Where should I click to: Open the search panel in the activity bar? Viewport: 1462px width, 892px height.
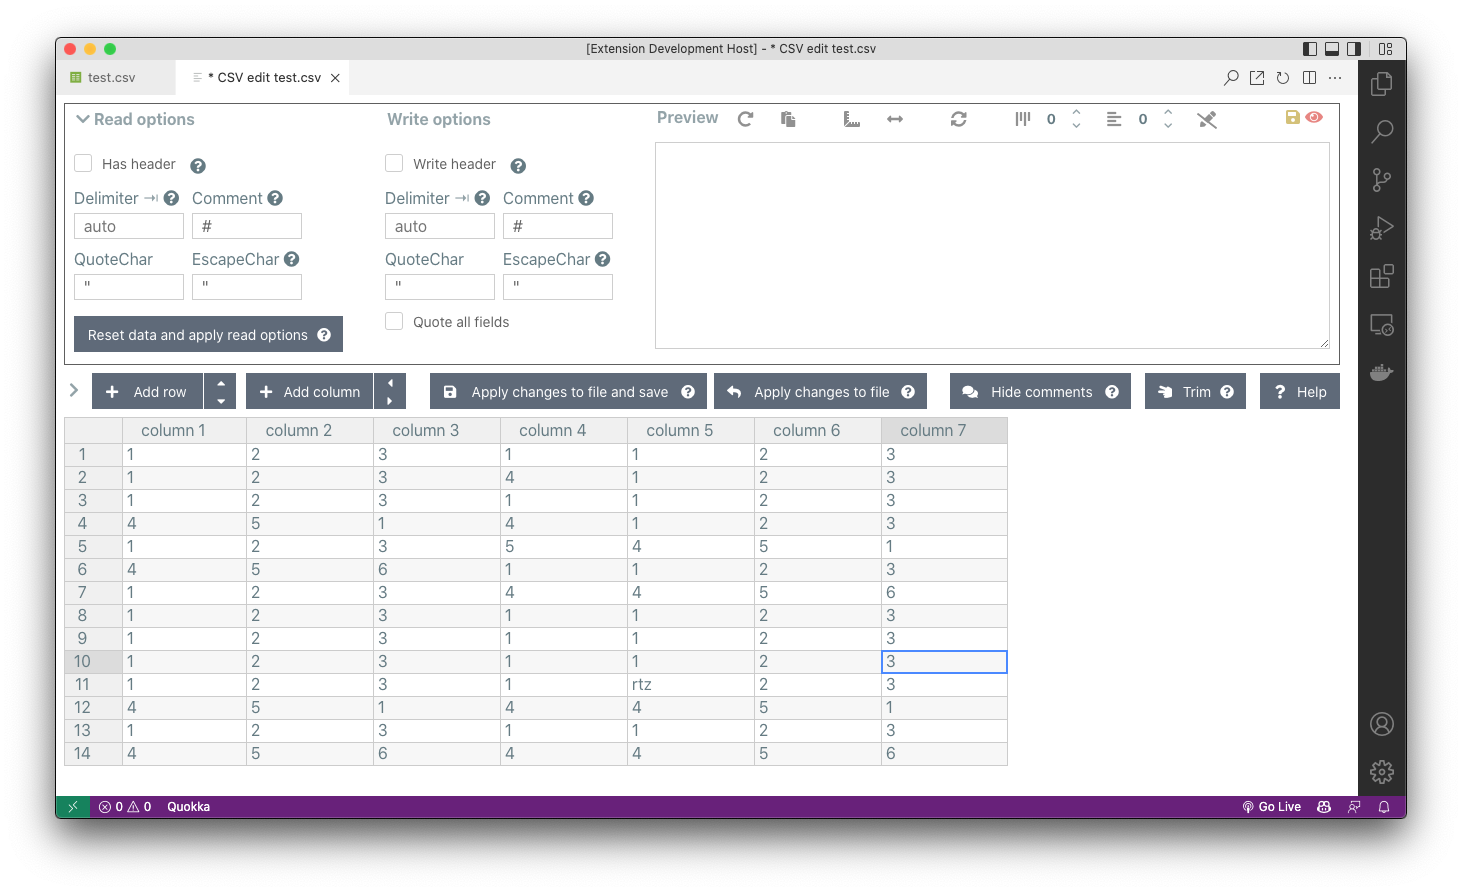(1381, 131)
